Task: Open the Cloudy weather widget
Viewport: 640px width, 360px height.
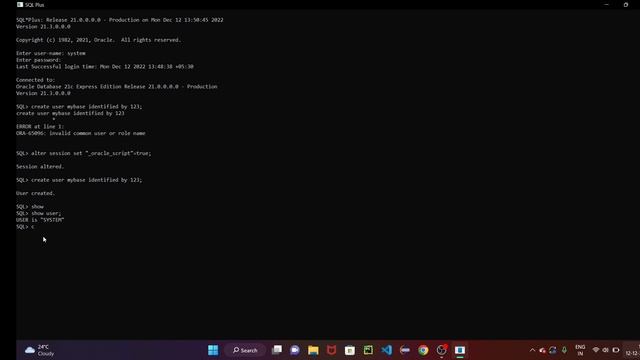Action: tap(39, 350)
